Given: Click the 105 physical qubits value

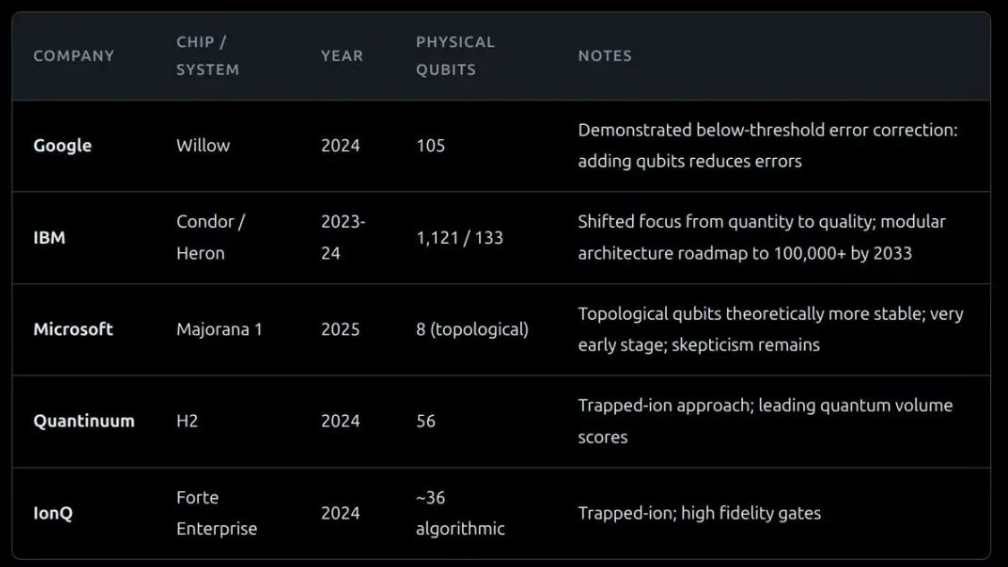Looking at the screenshot, I should coord(431,145).
